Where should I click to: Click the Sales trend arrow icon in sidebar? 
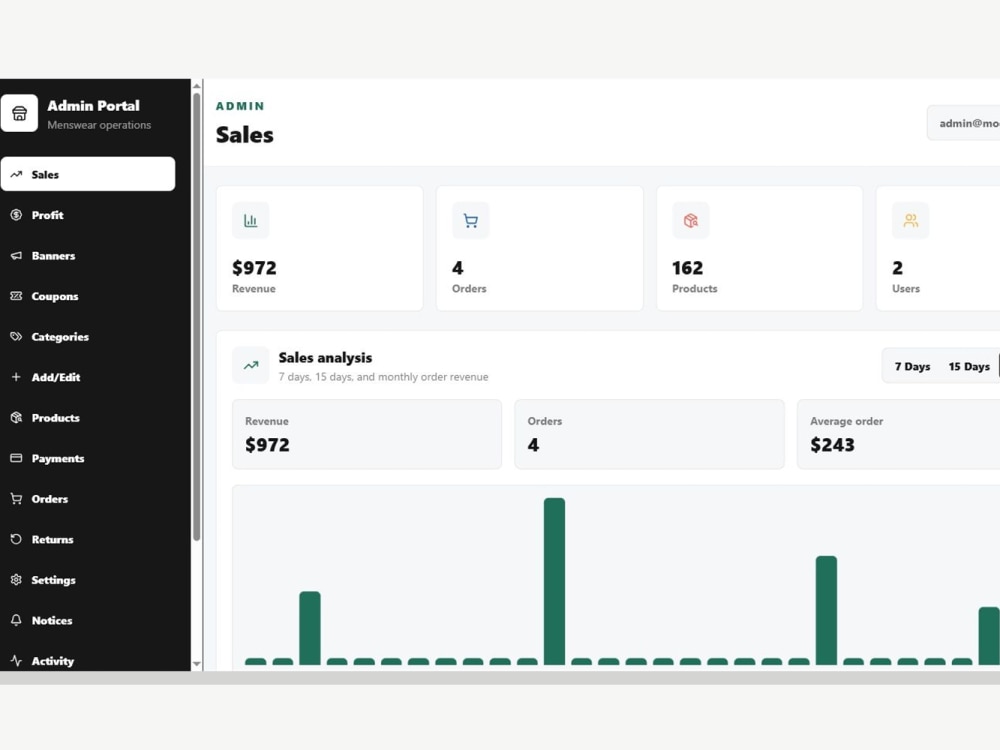coord(17,174)
